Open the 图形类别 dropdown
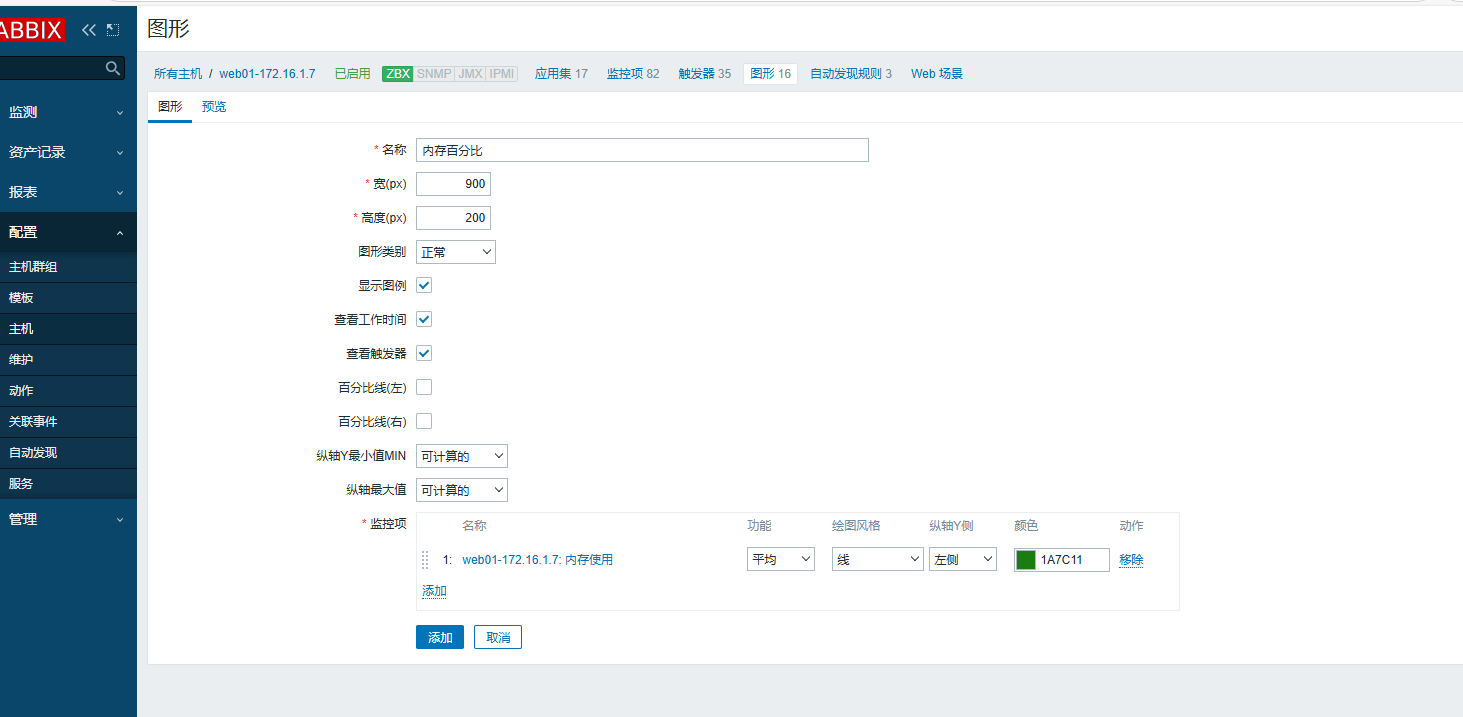 456,252
